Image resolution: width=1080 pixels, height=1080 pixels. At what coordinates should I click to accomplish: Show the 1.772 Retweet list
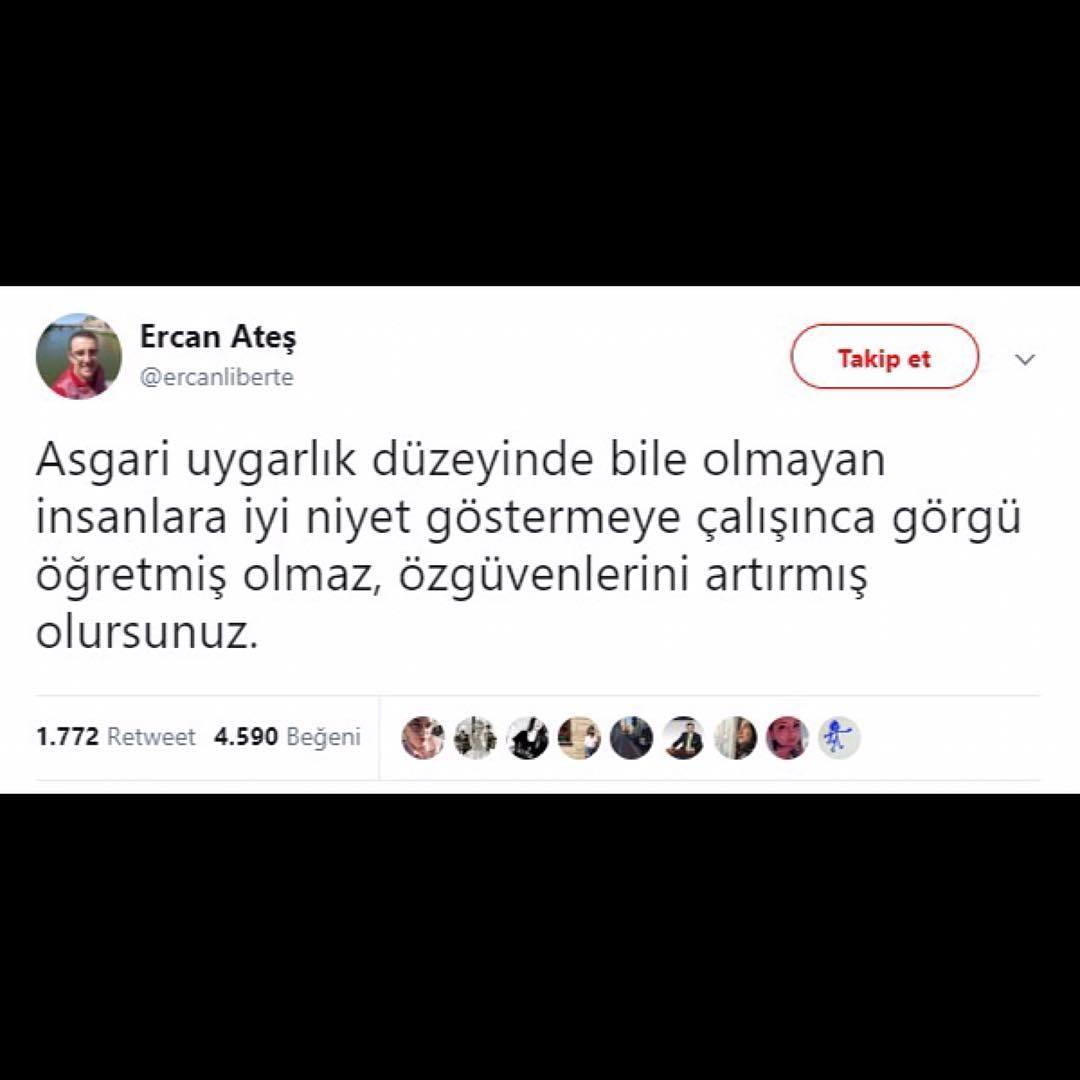pos(116,737)
